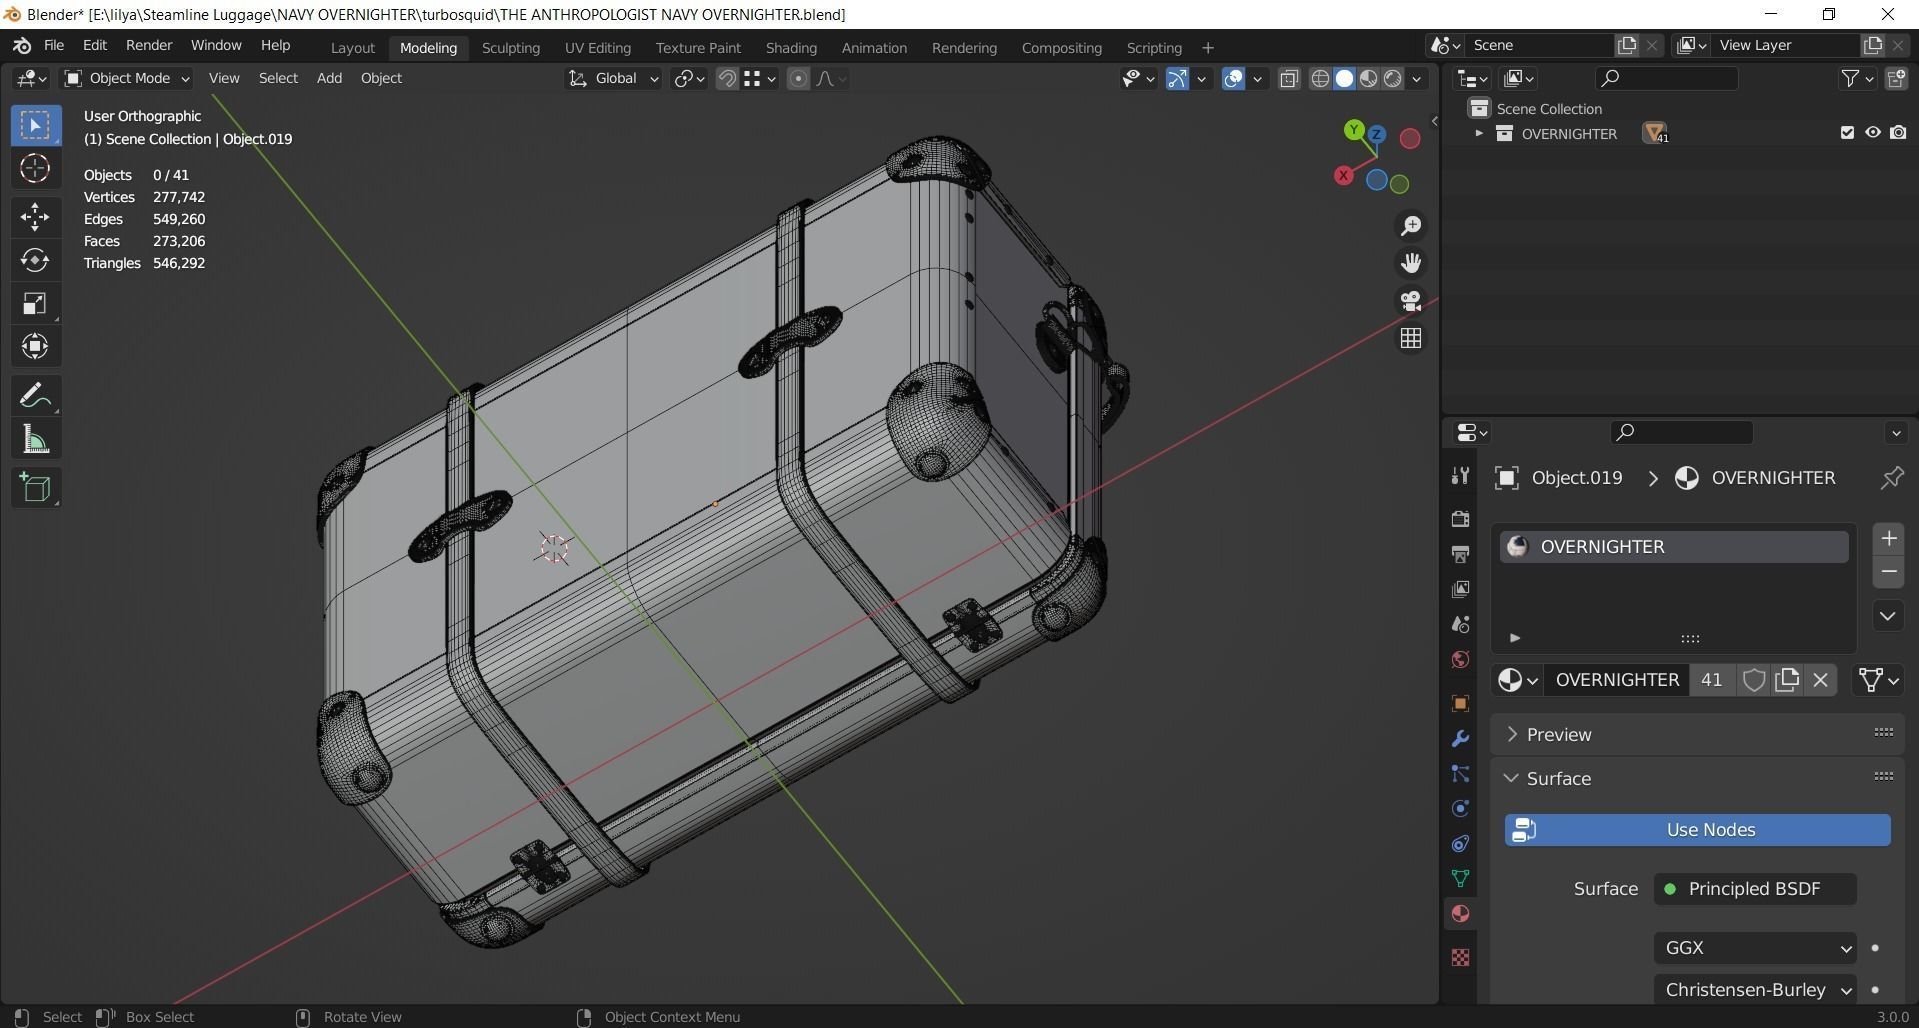Click the Principled BSDF surface shader button
This screenshot has height=1028, width=1919.
(x=1754, y=889)
